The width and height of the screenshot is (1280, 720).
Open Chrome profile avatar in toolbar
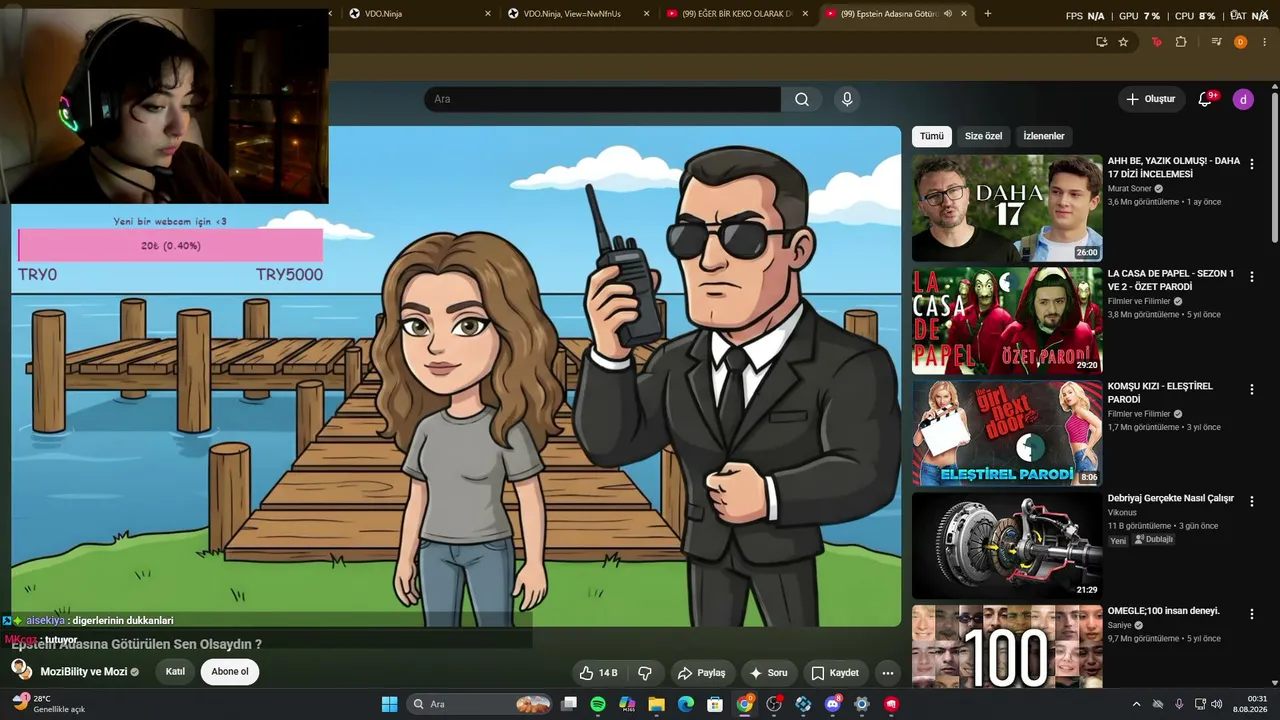click(x=1240, y=42)
